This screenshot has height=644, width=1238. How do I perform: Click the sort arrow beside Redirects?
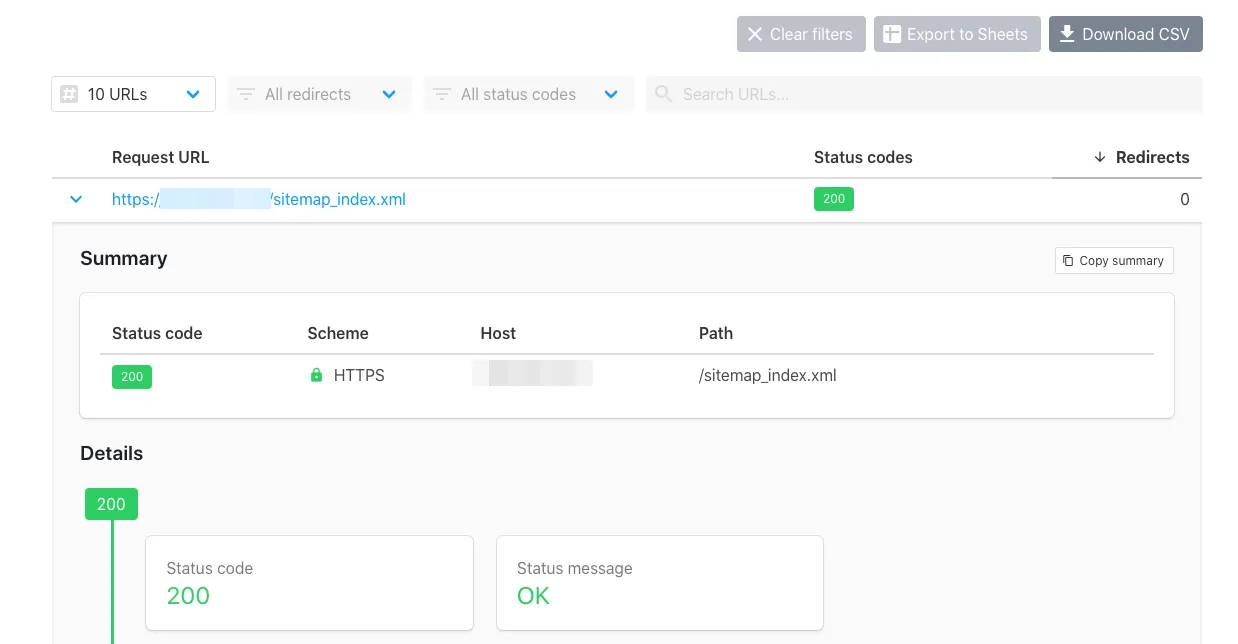(1100, 157)
